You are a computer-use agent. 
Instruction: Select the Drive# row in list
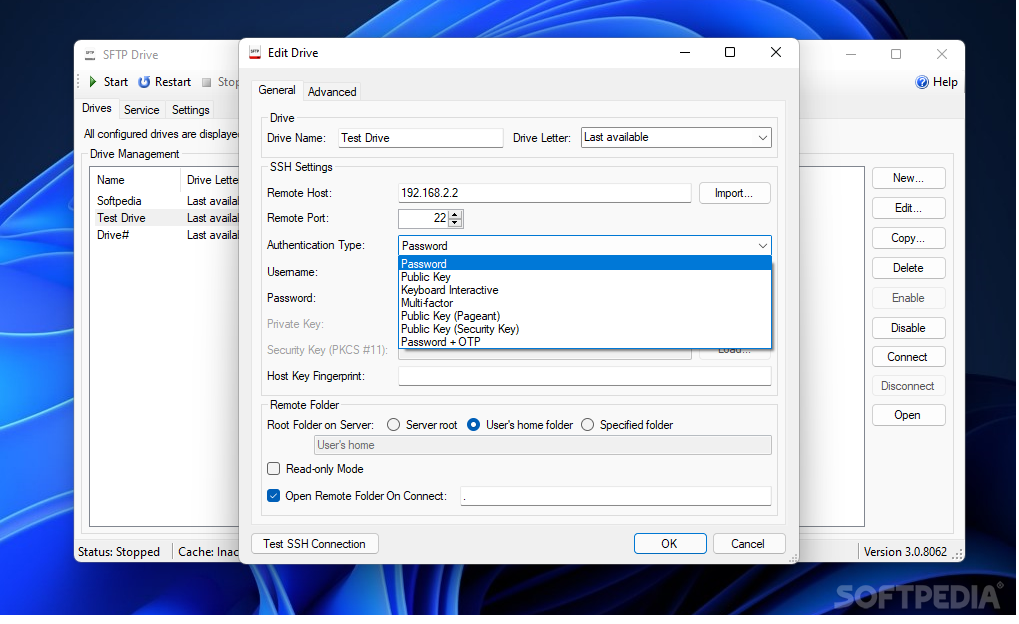pos(165,235)
